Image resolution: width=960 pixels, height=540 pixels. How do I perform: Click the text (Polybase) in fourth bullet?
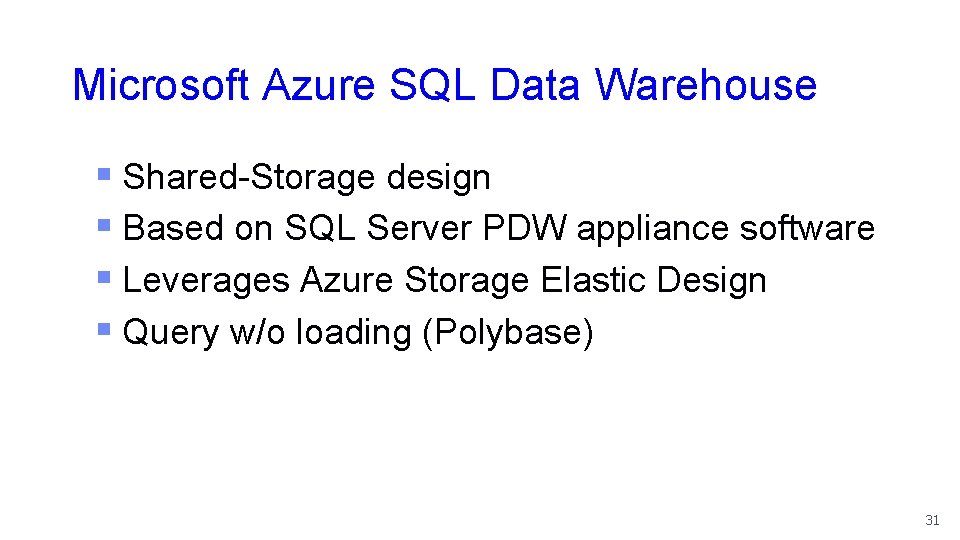click(x=508, y=334)
